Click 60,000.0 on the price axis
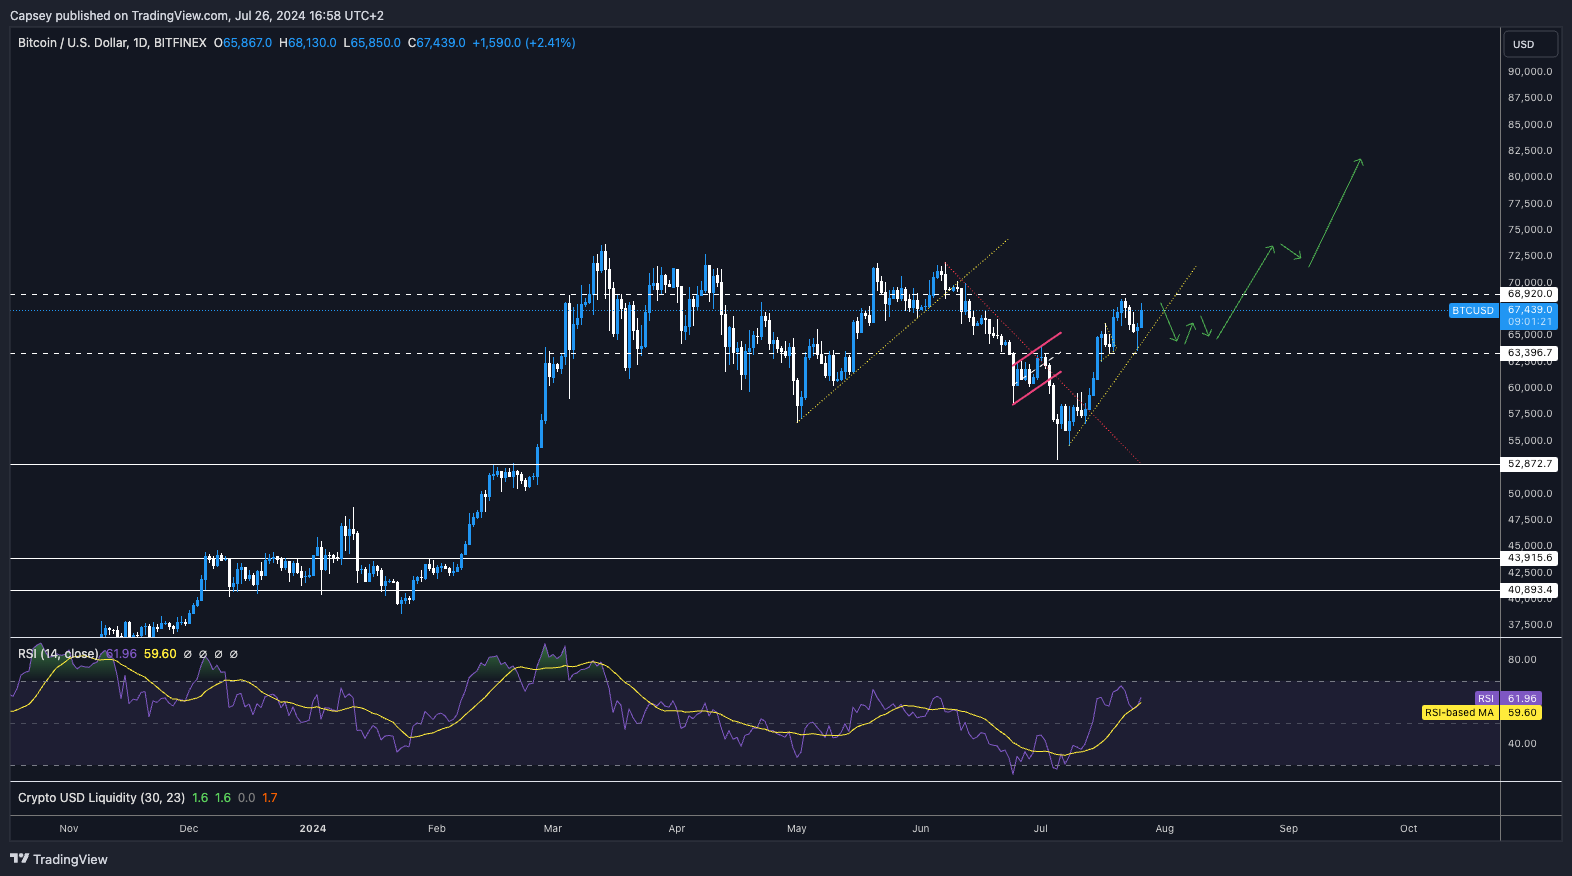 click(x=1530, y=388)
